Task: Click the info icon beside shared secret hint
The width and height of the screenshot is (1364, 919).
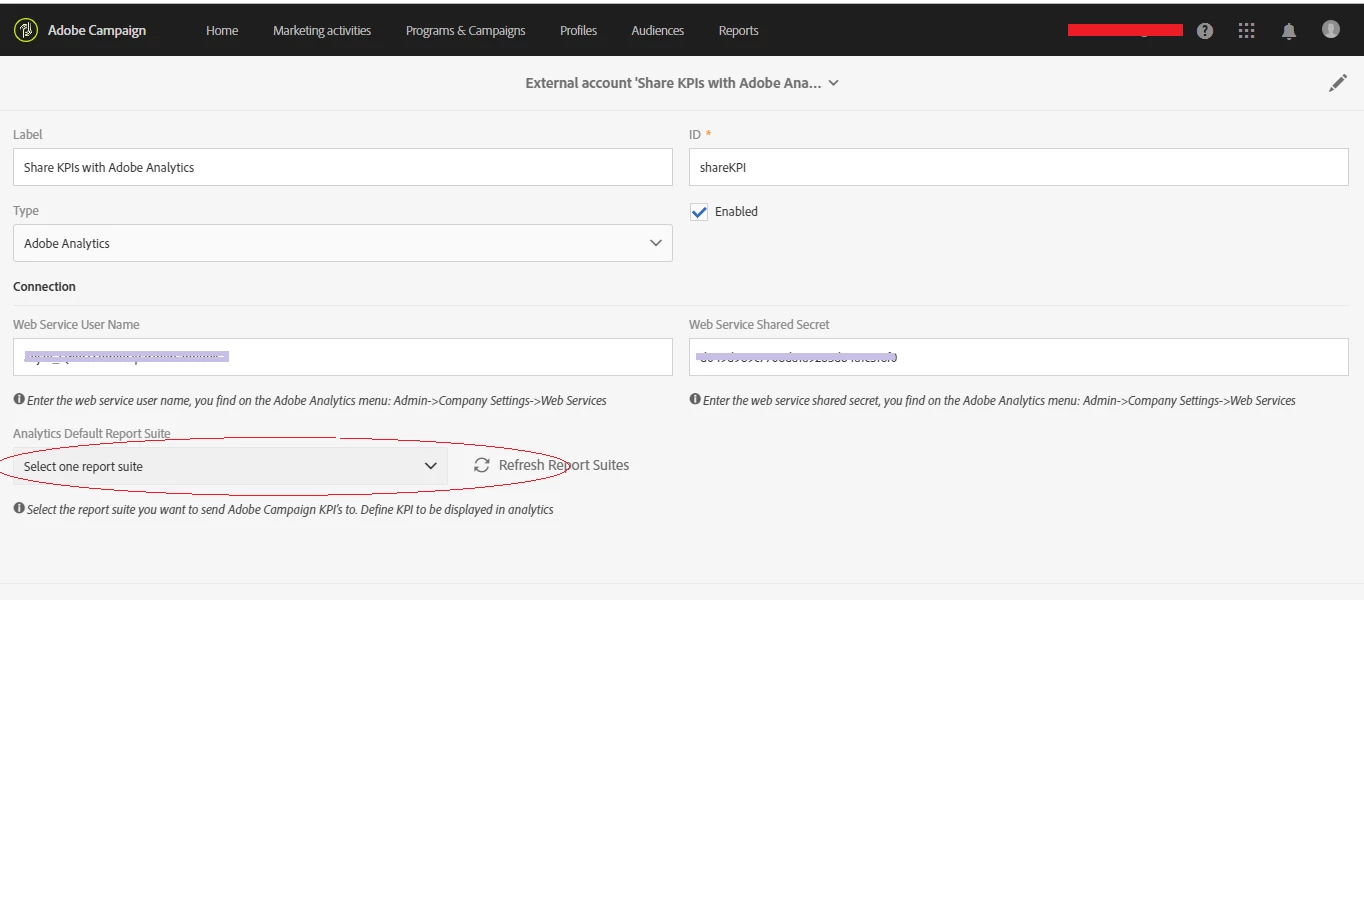Action: click(x=695, y=399)
